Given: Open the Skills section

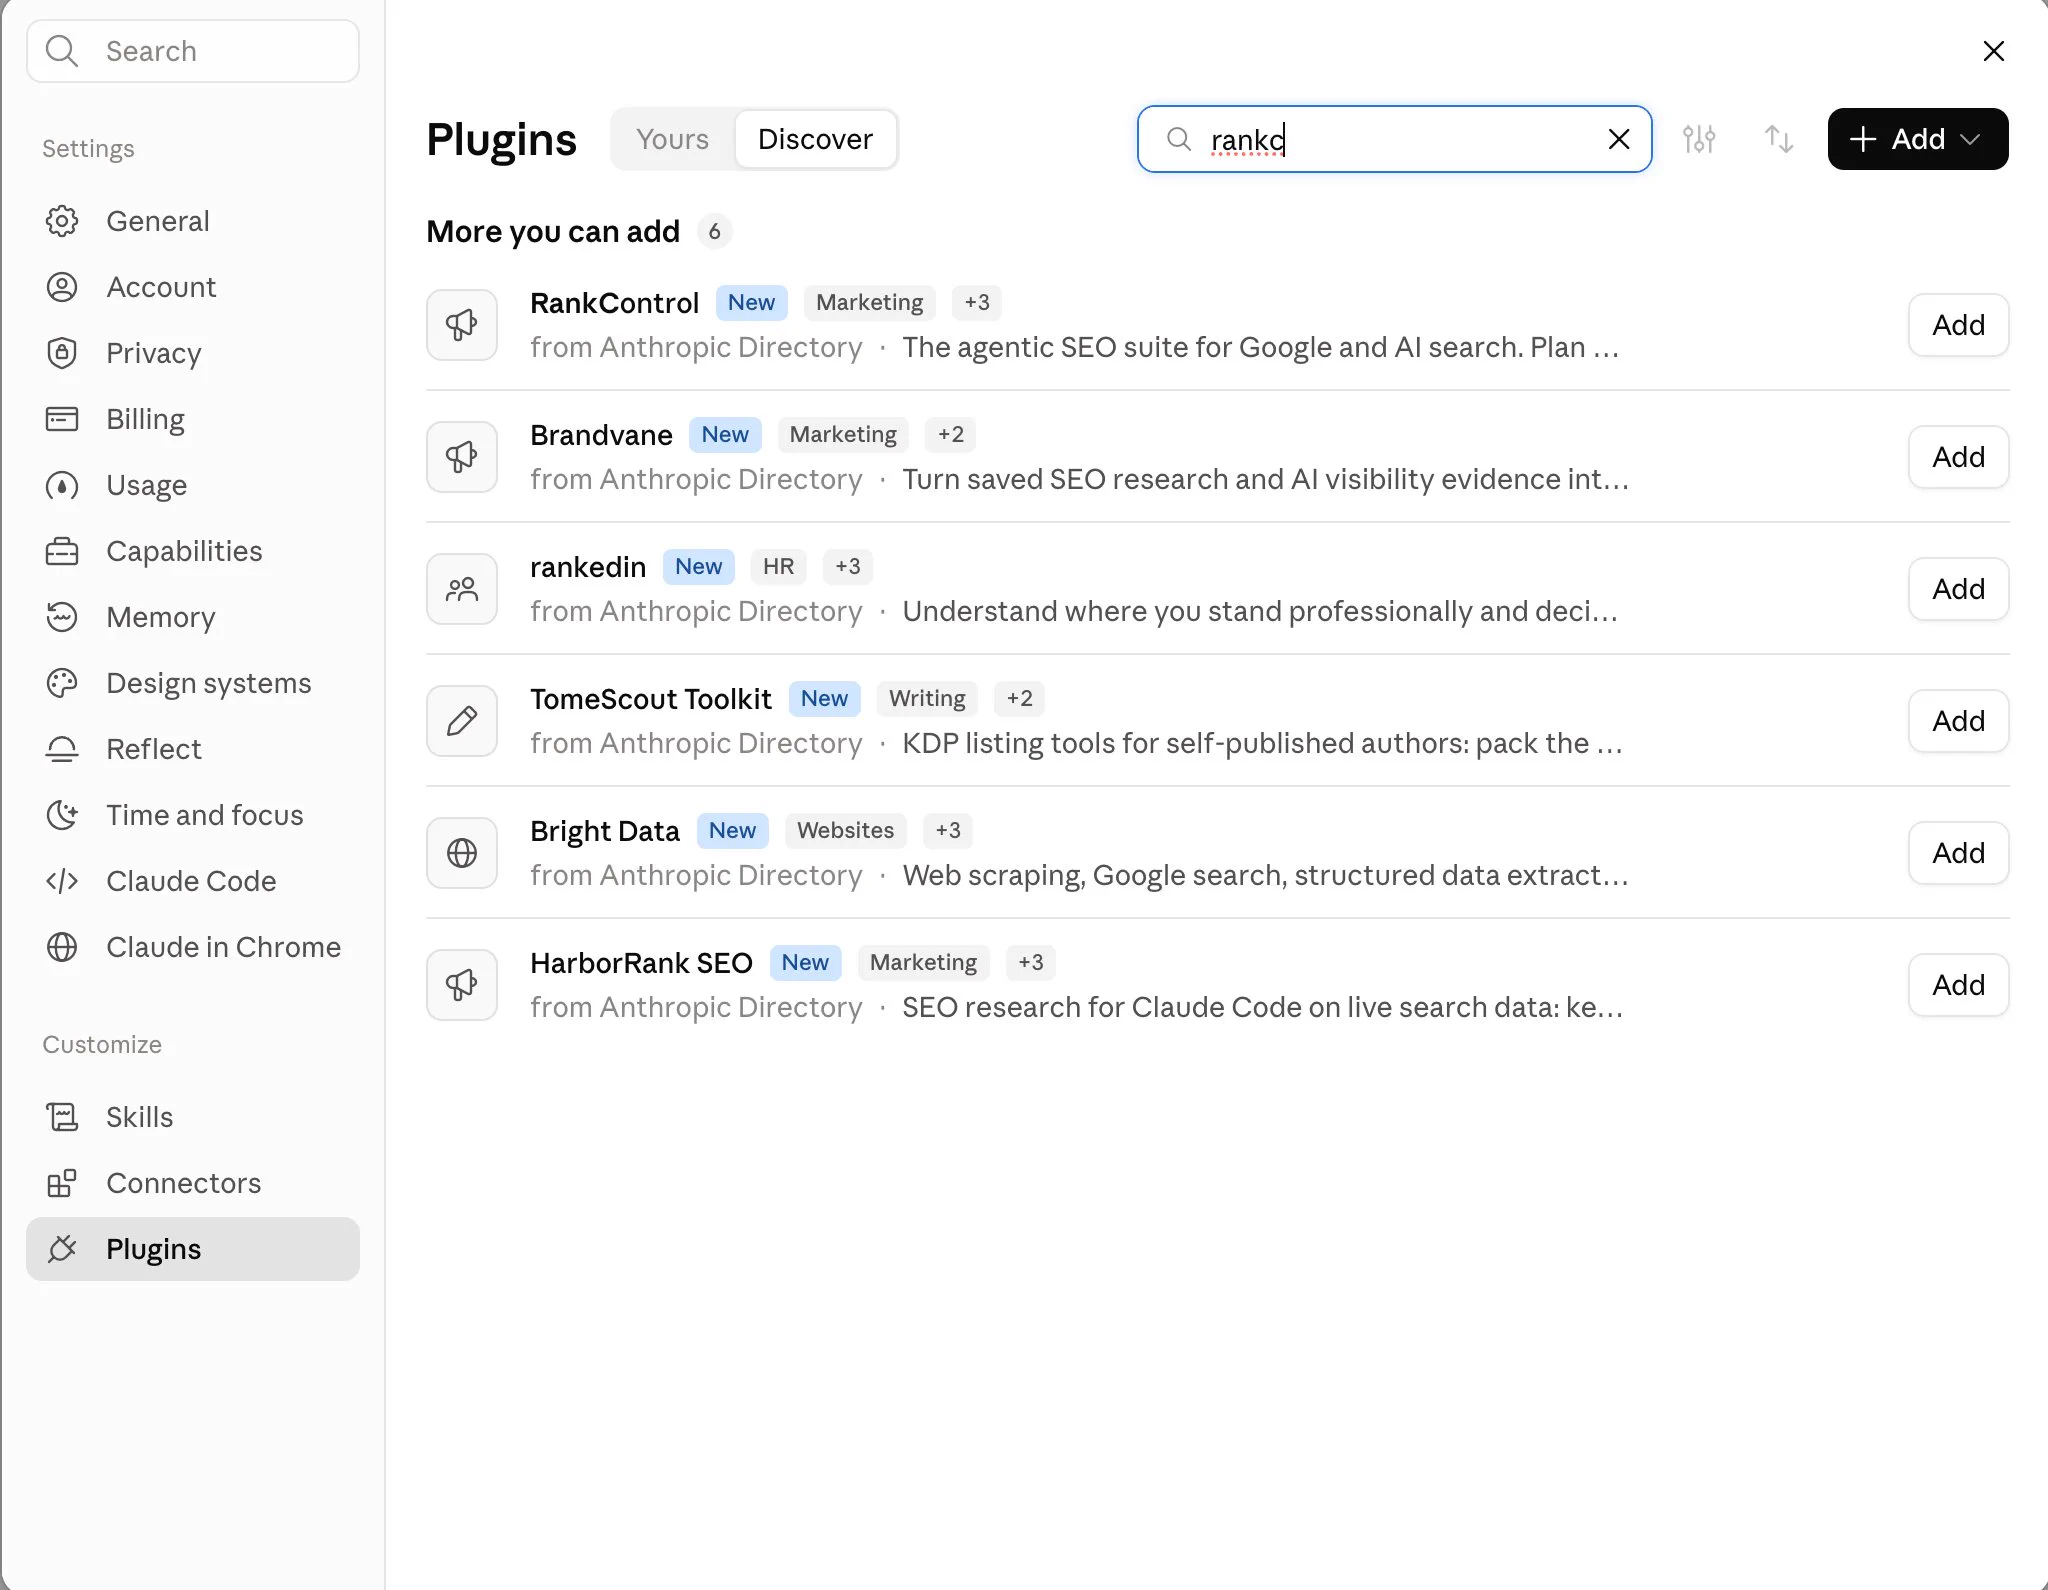Looking at the screenshot, I should (x=193, y=1117).
